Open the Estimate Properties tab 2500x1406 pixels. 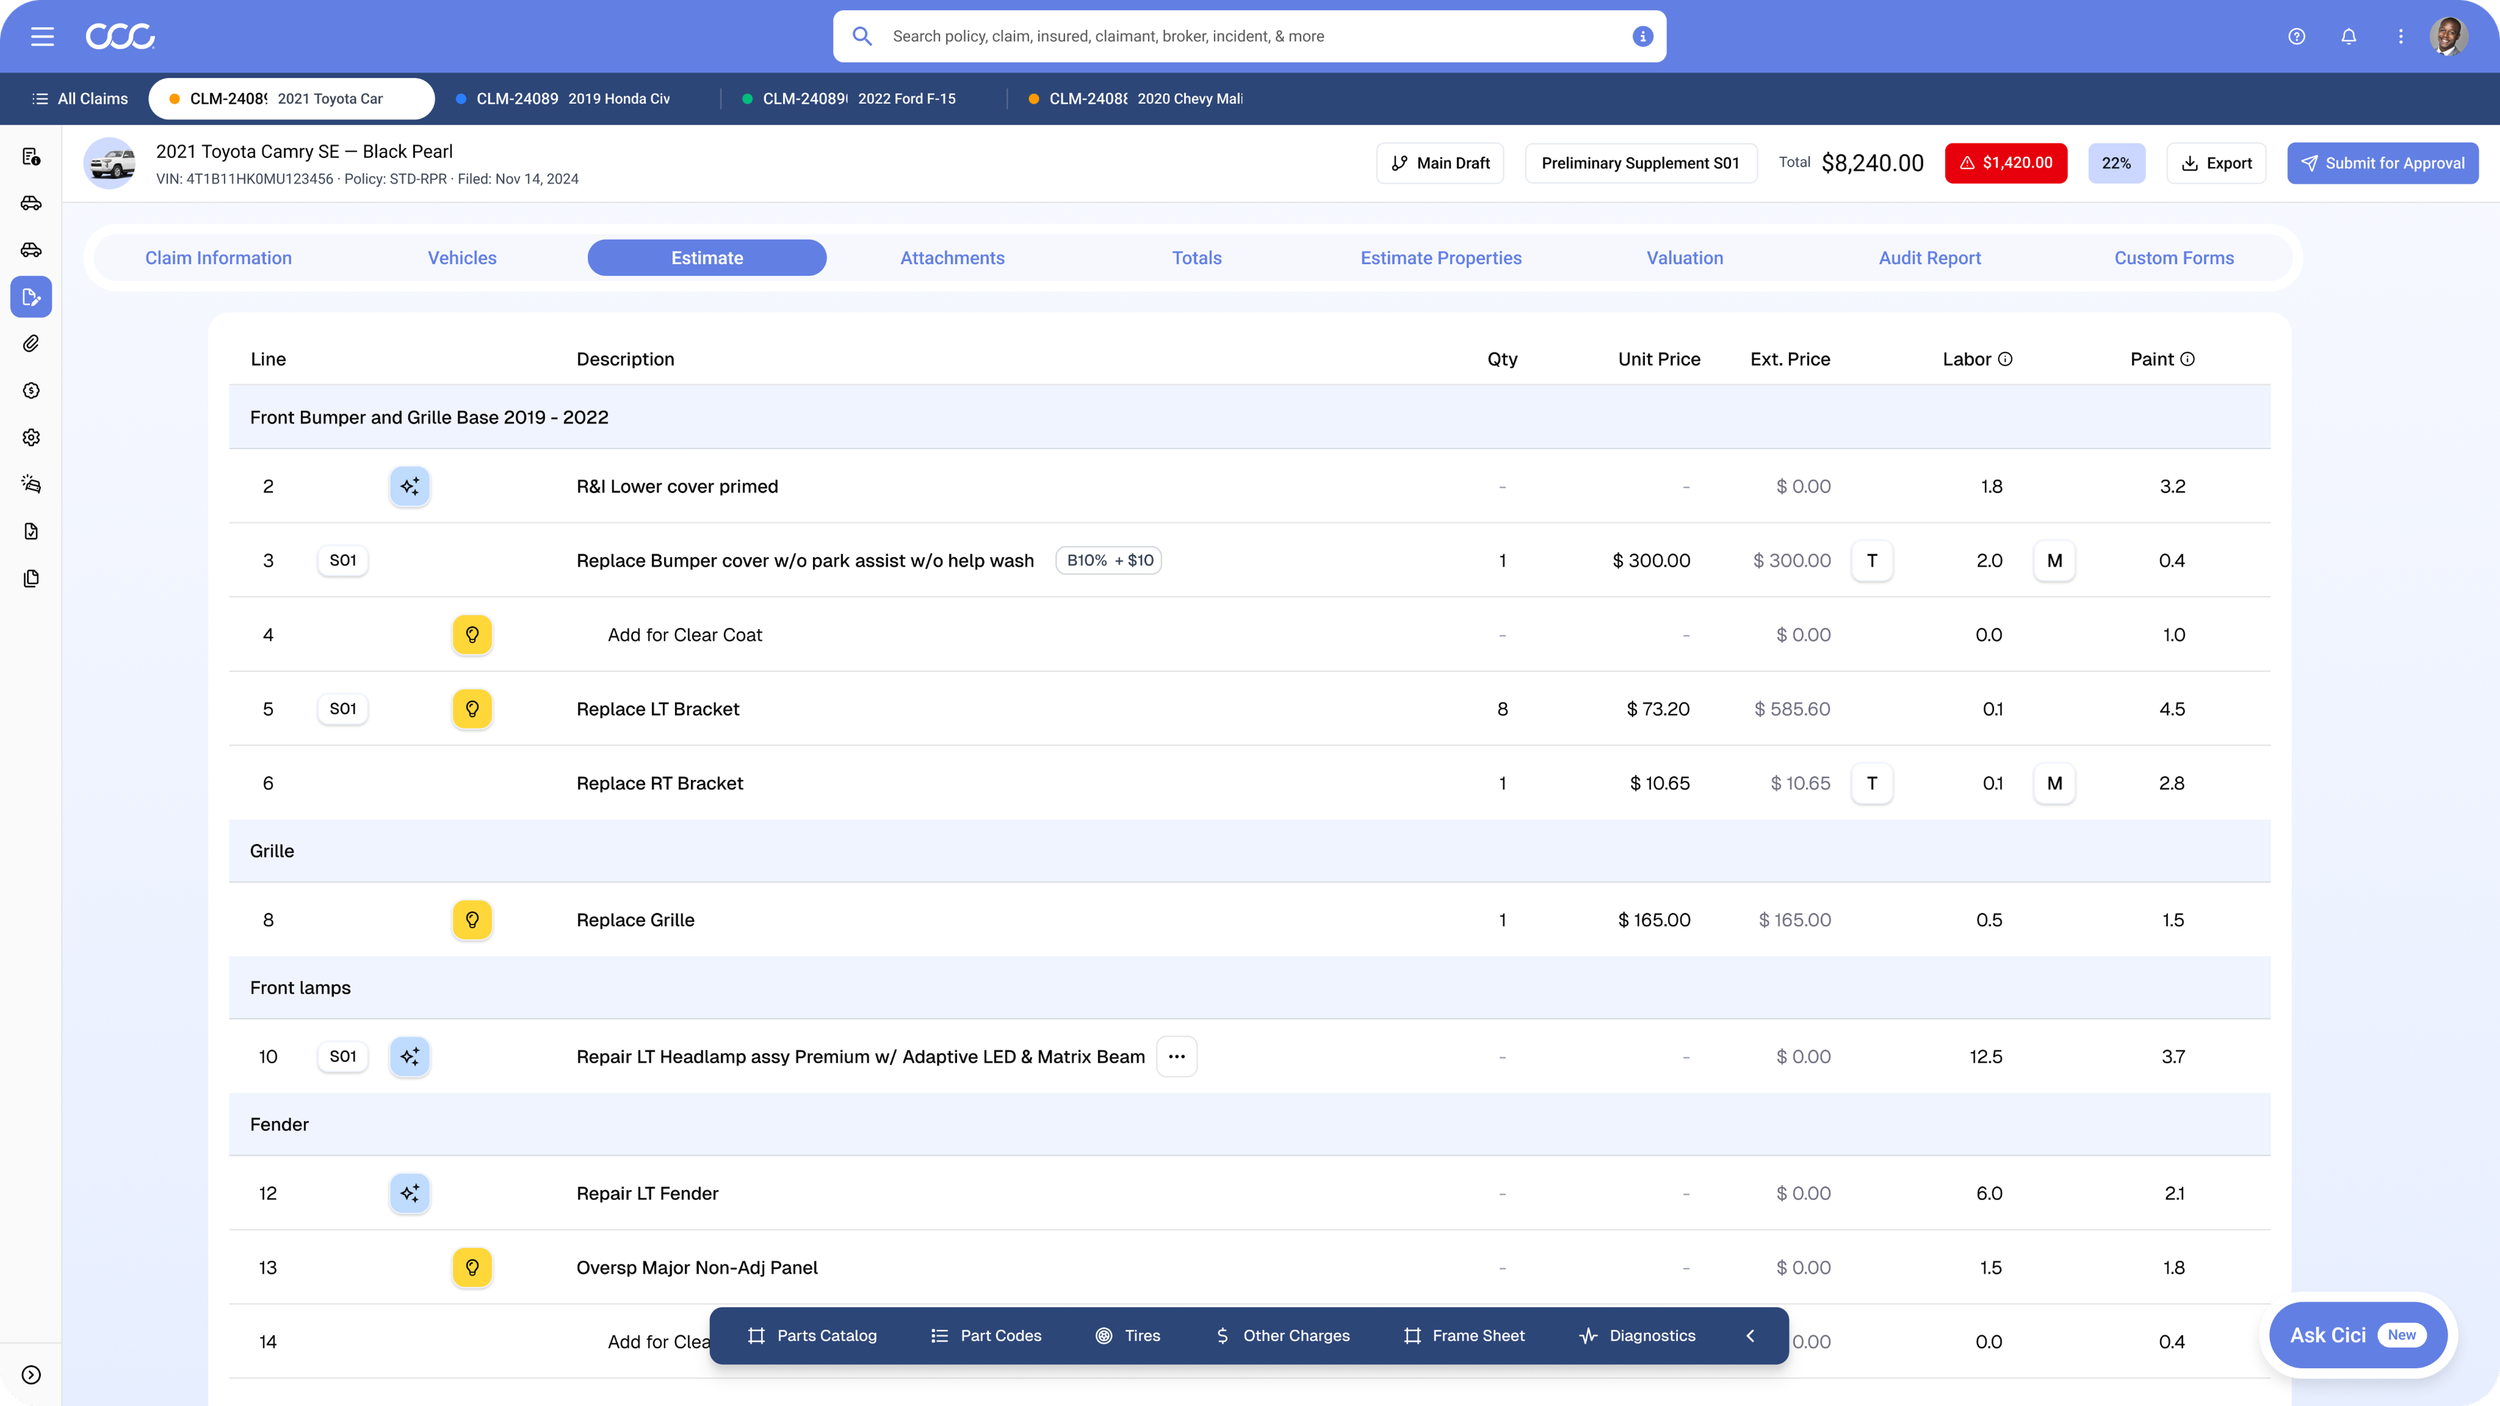(x=1441, y=258)
